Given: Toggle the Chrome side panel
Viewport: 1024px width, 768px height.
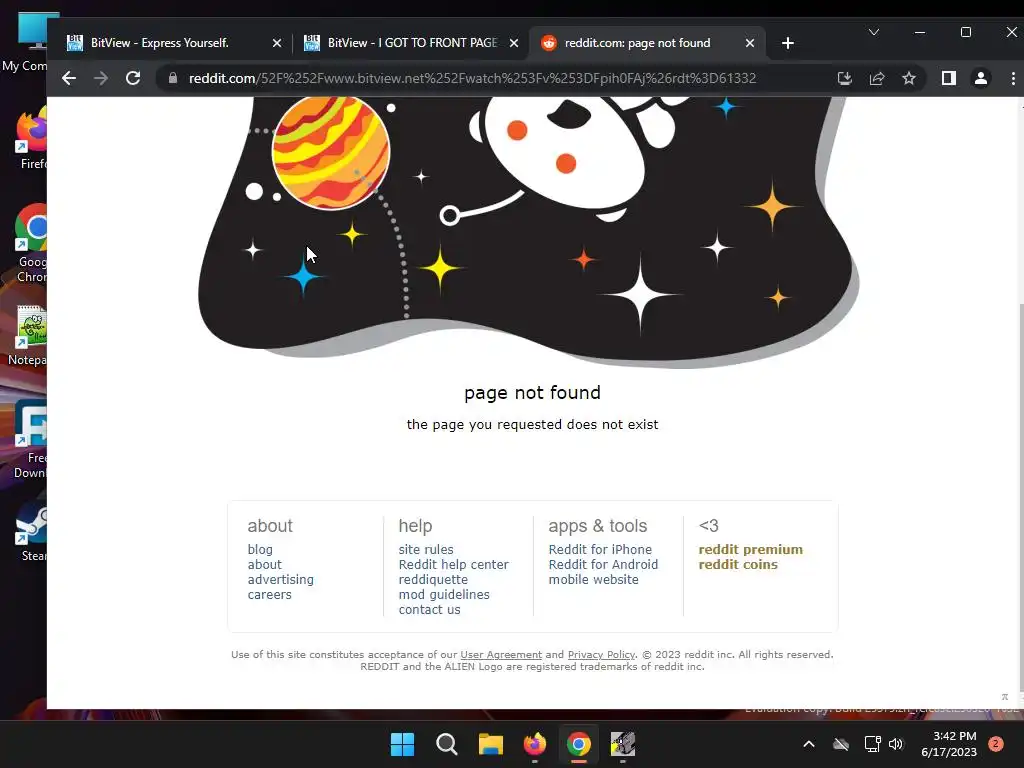Looking at the screenshot, I should click(x=948, y=78).
